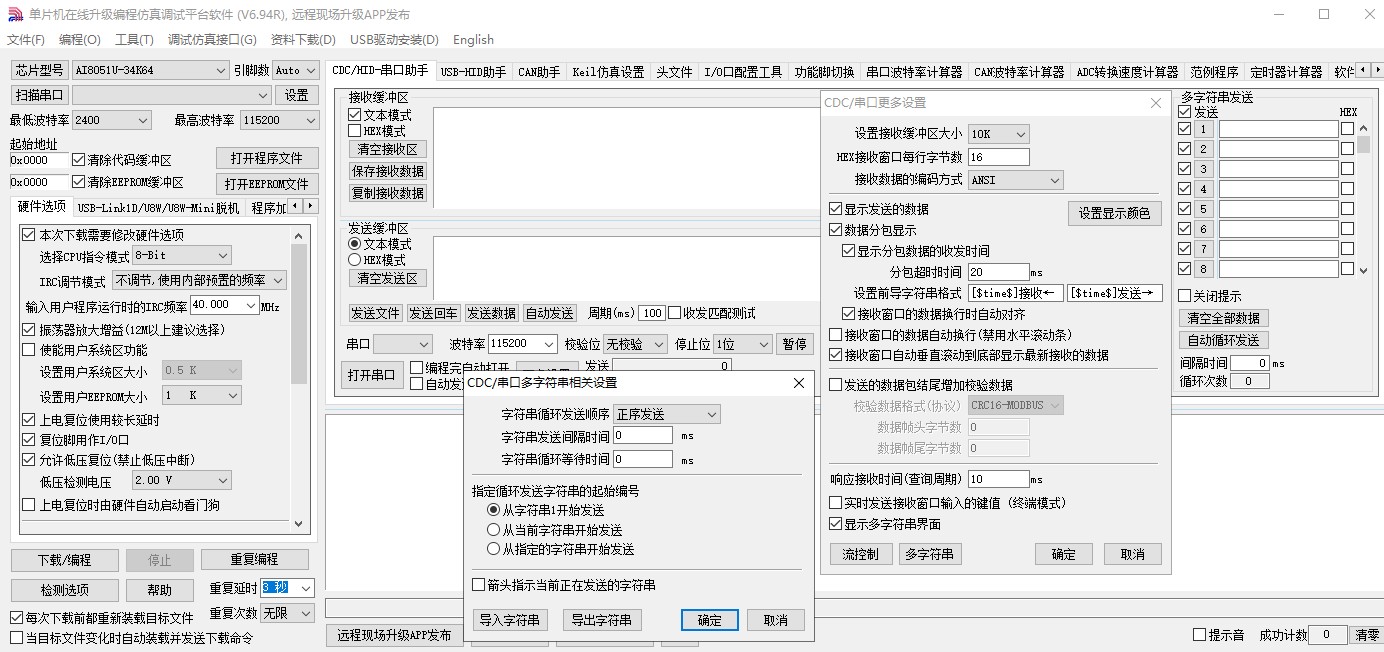Viewport: 1384px width, 652px height.
Task: Click 清空接收区 button
Action: [x=388, y=149]
